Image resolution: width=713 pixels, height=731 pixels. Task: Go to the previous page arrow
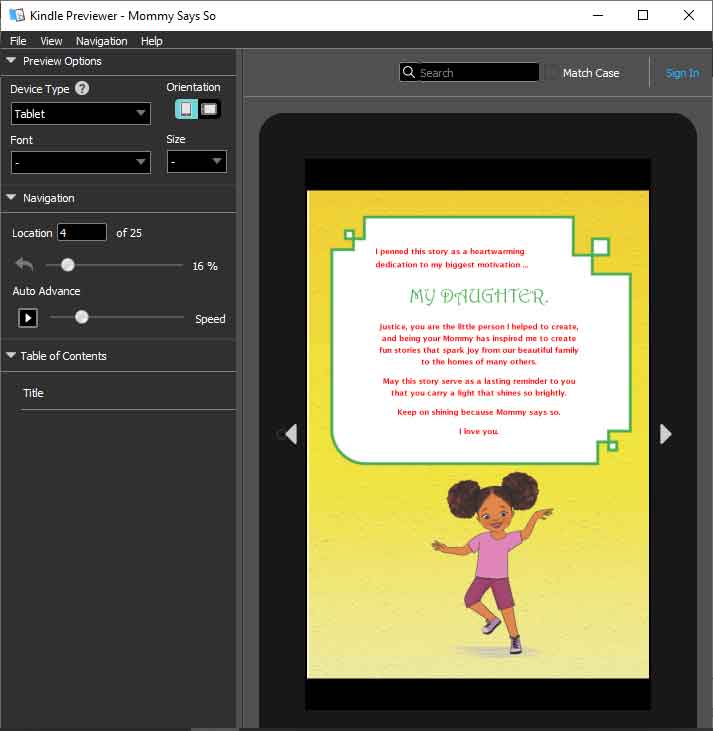(291, 434)
